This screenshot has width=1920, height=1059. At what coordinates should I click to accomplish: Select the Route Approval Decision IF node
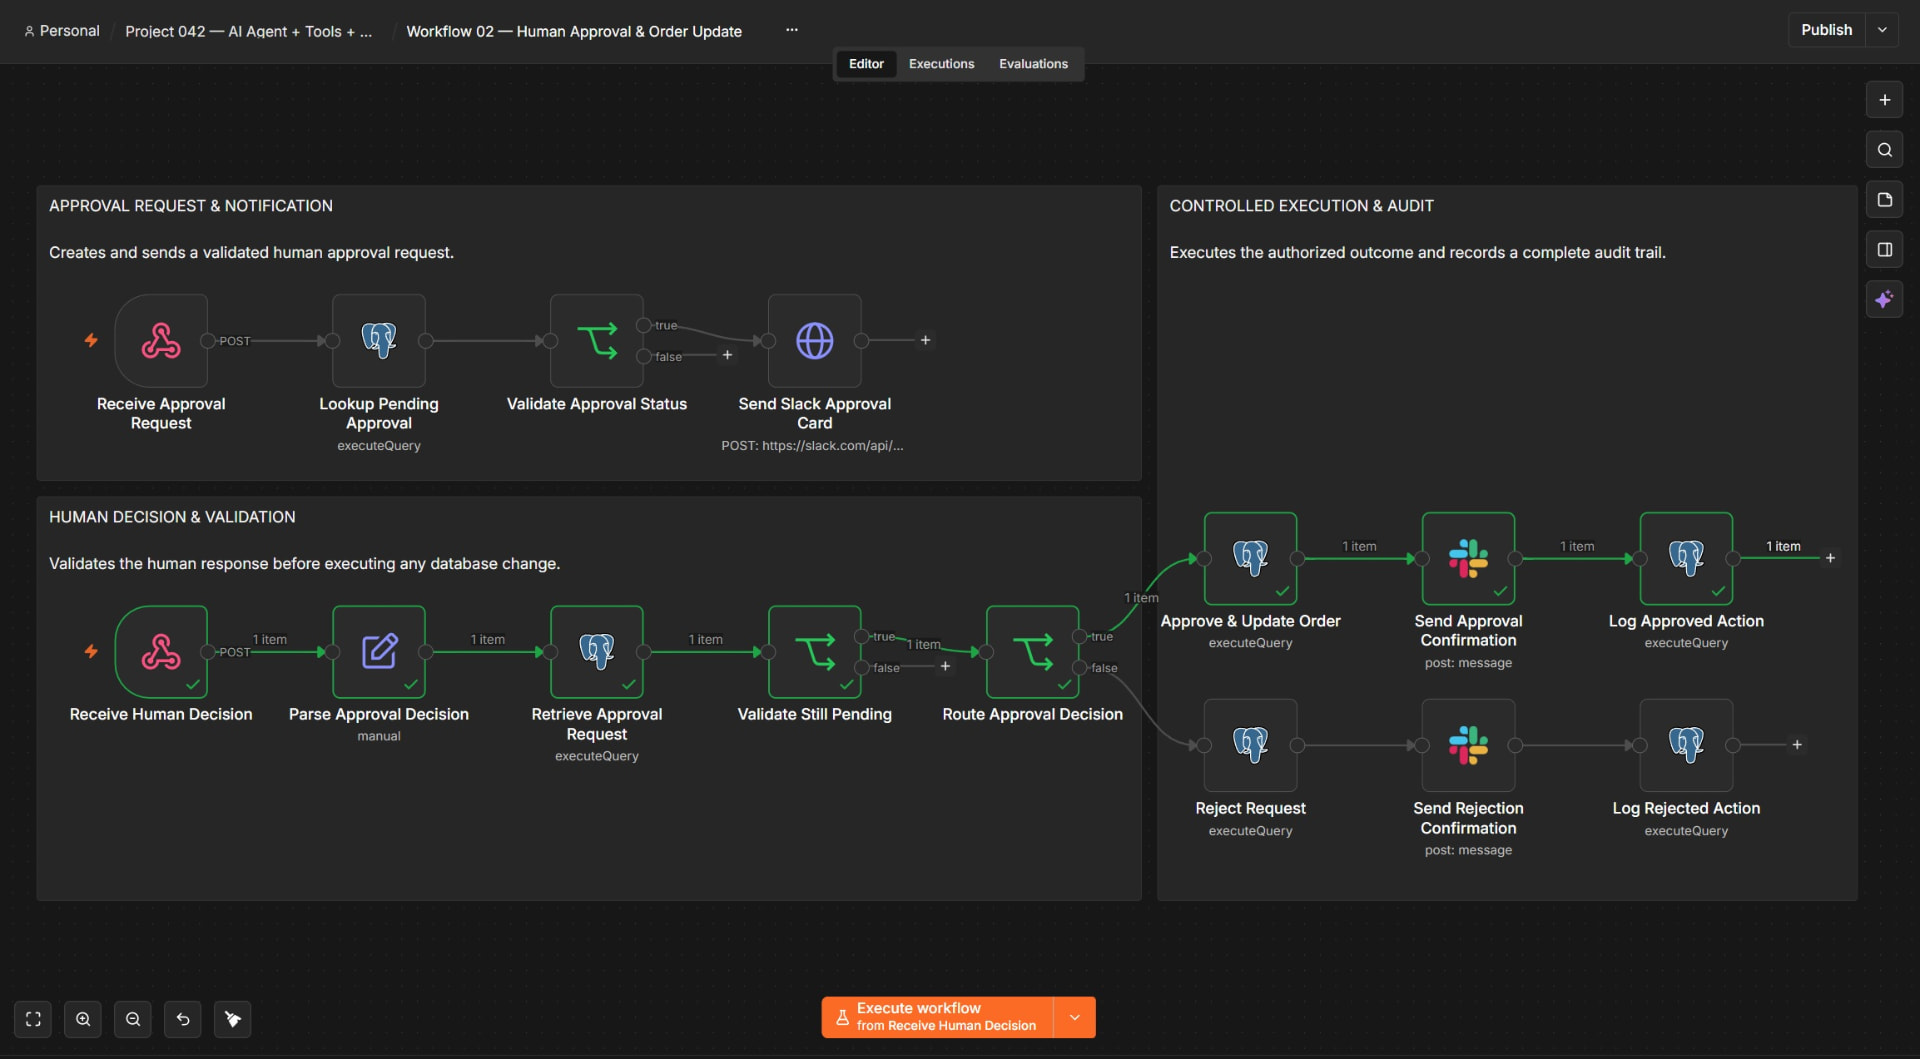tap(1033, 651)
